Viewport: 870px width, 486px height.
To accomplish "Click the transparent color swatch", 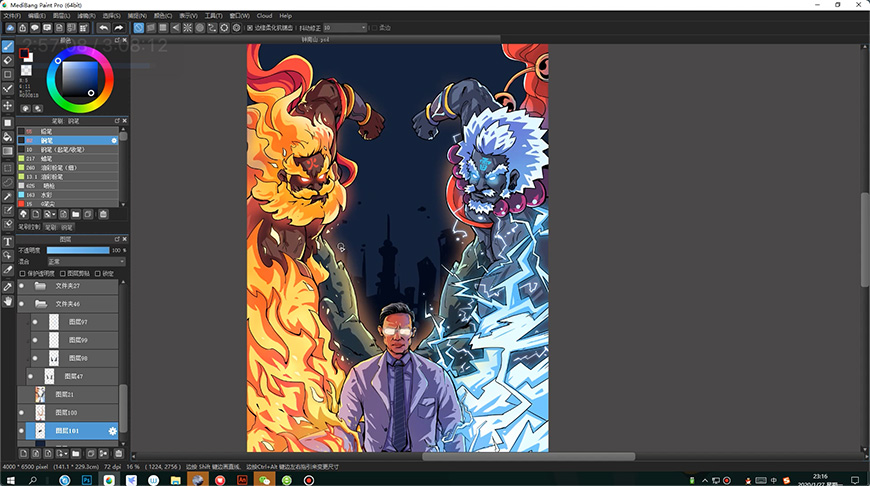I will point(26,70).
